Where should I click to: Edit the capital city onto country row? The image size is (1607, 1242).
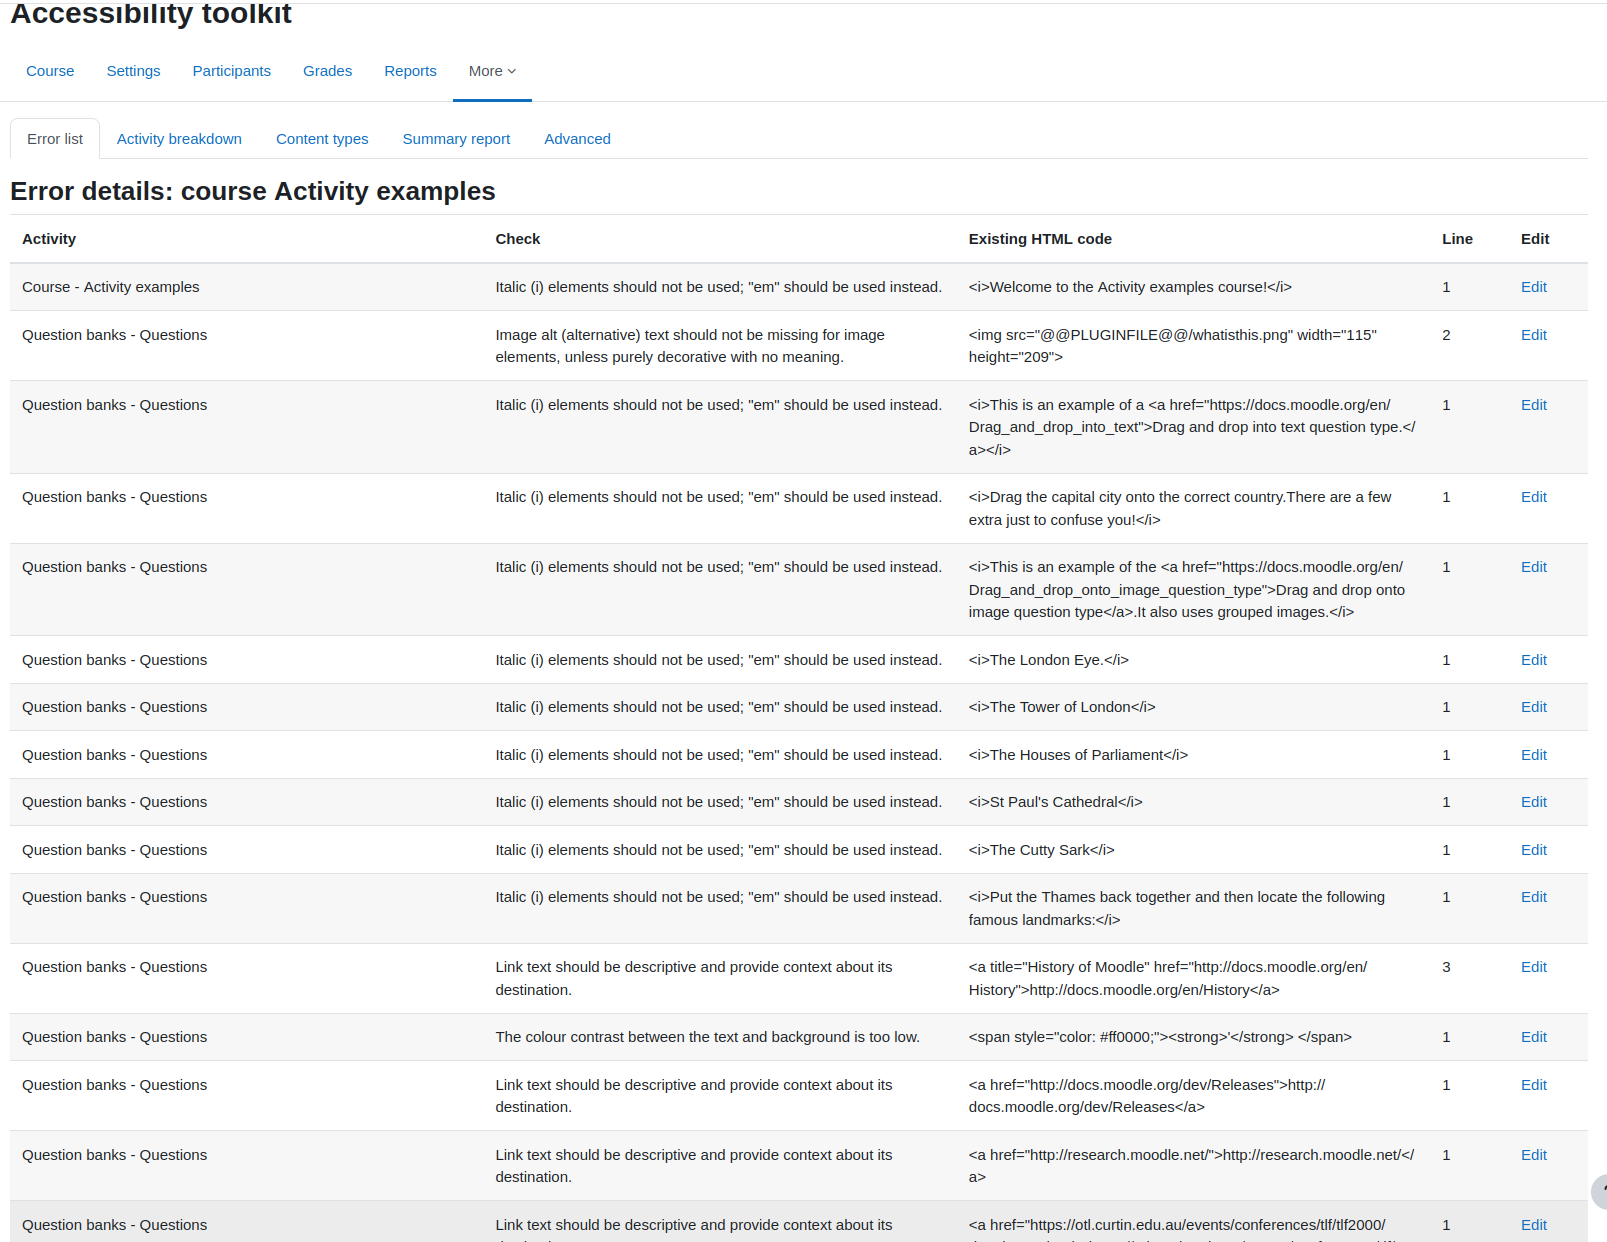(x=1533, y=497)
